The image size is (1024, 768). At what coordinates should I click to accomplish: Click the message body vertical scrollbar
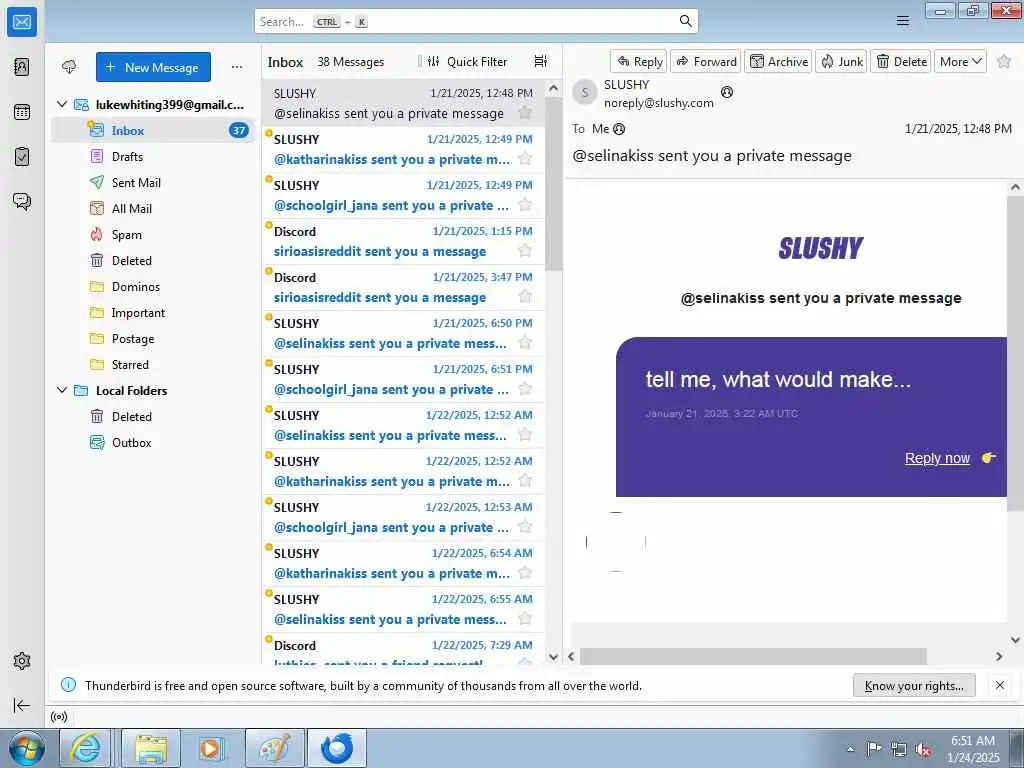click(1016, 353)
